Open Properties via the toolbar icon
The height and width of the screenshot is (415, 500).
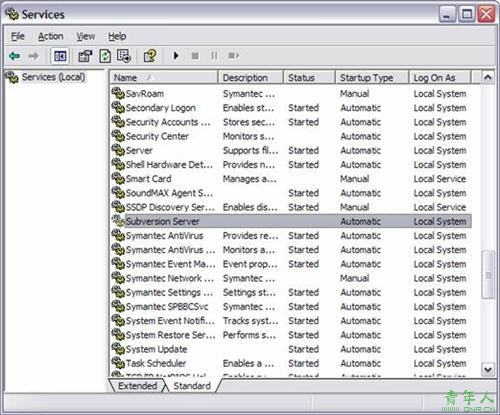[85, 56]
